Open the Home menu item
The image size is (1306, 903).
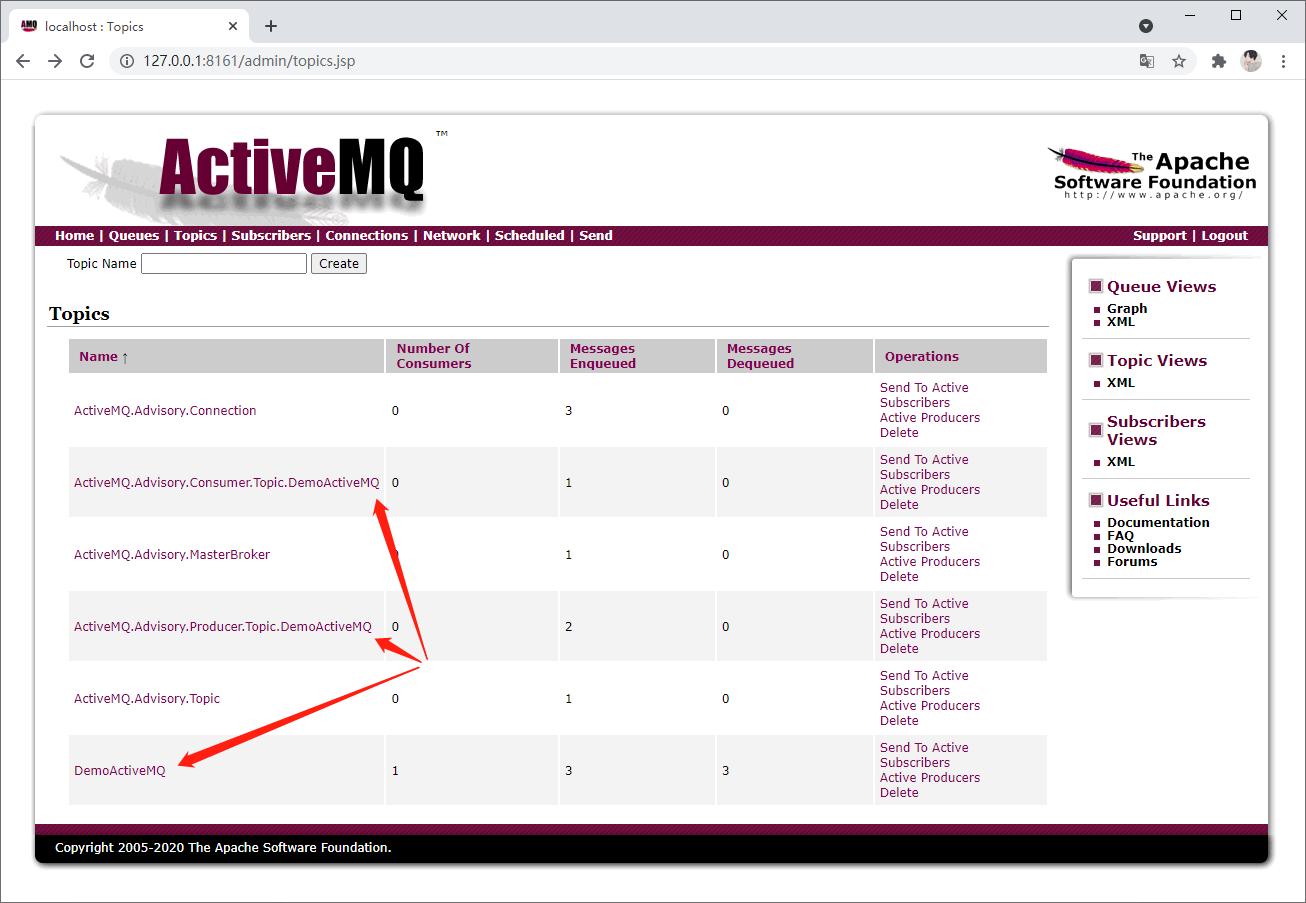(74, 236)
